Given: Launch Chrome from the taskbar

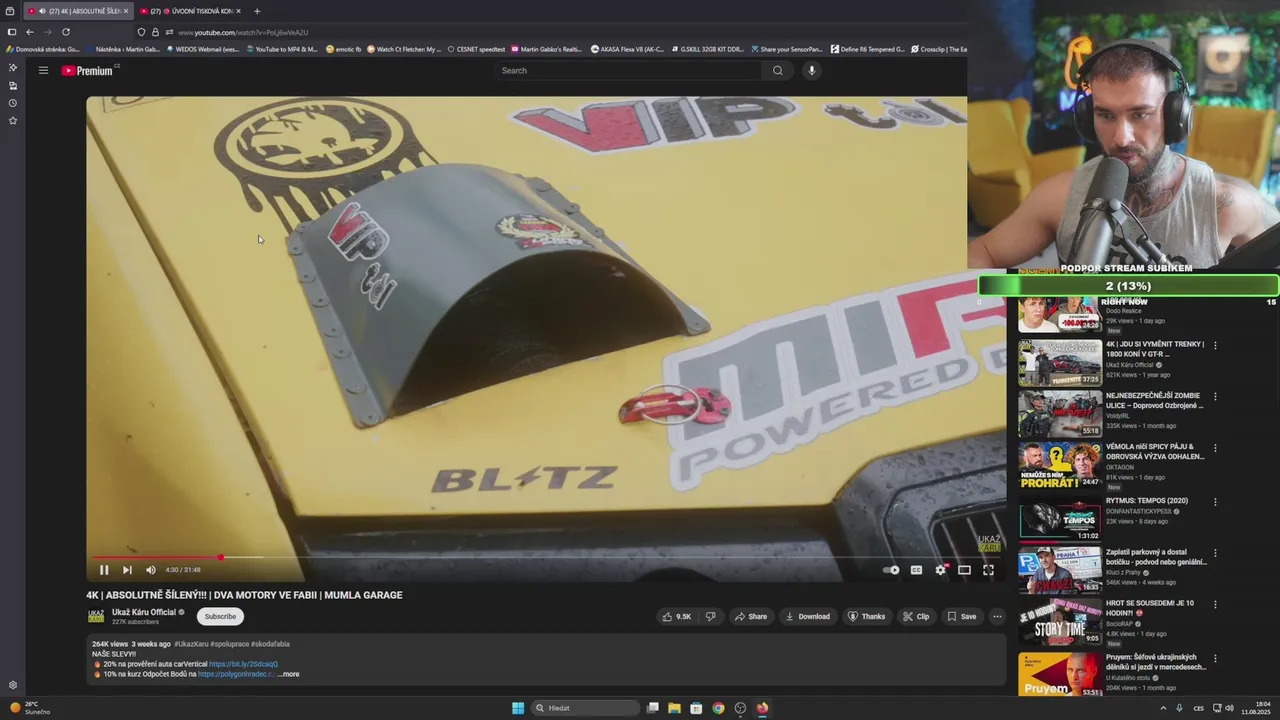Looking at the screenshot, I should click(718, 708).
